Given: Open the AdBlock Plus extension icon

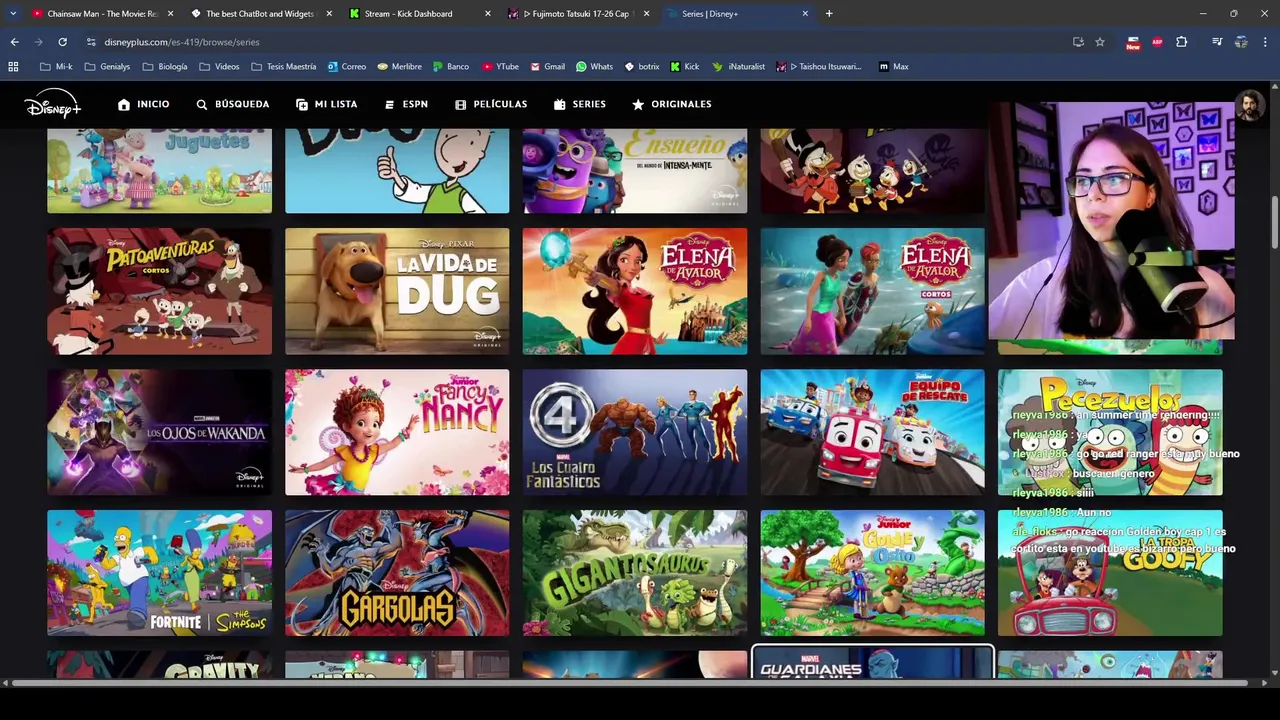Looking at the screenshot, I should point(1157,42).
